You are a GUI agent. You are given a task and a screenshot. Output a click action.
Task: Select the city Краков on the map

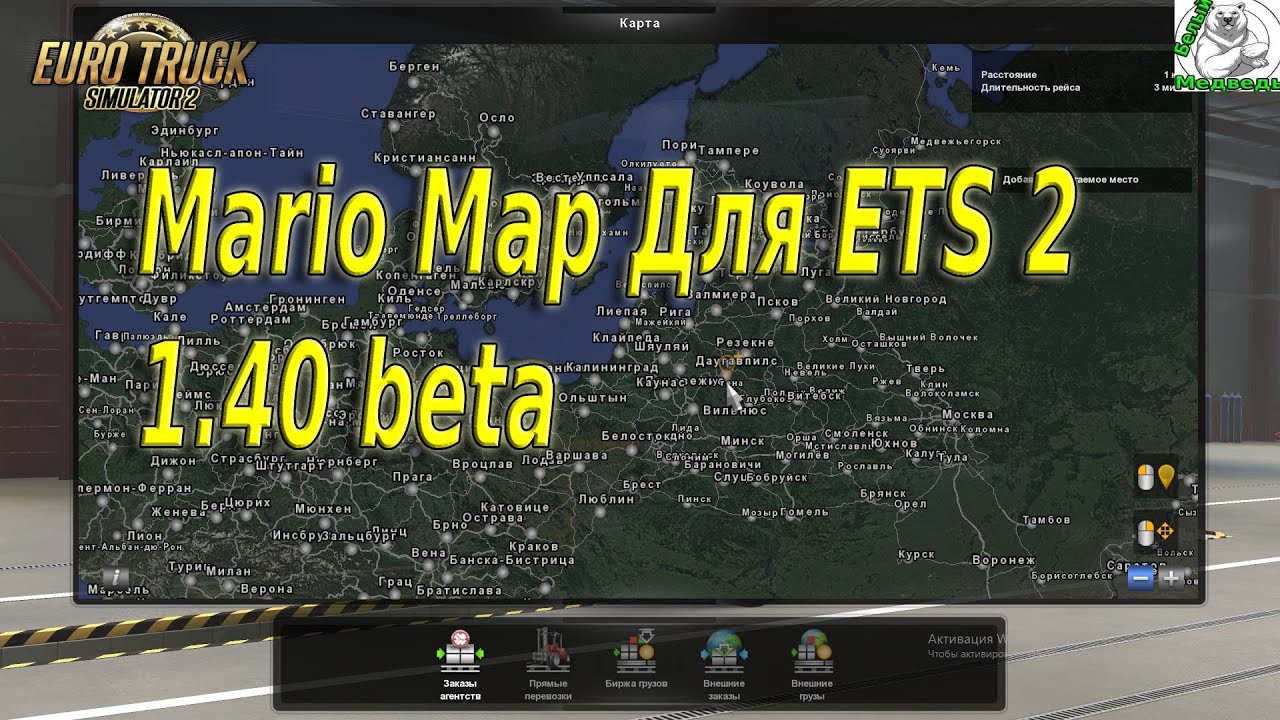pyautogui.click(x=533, y=546)
